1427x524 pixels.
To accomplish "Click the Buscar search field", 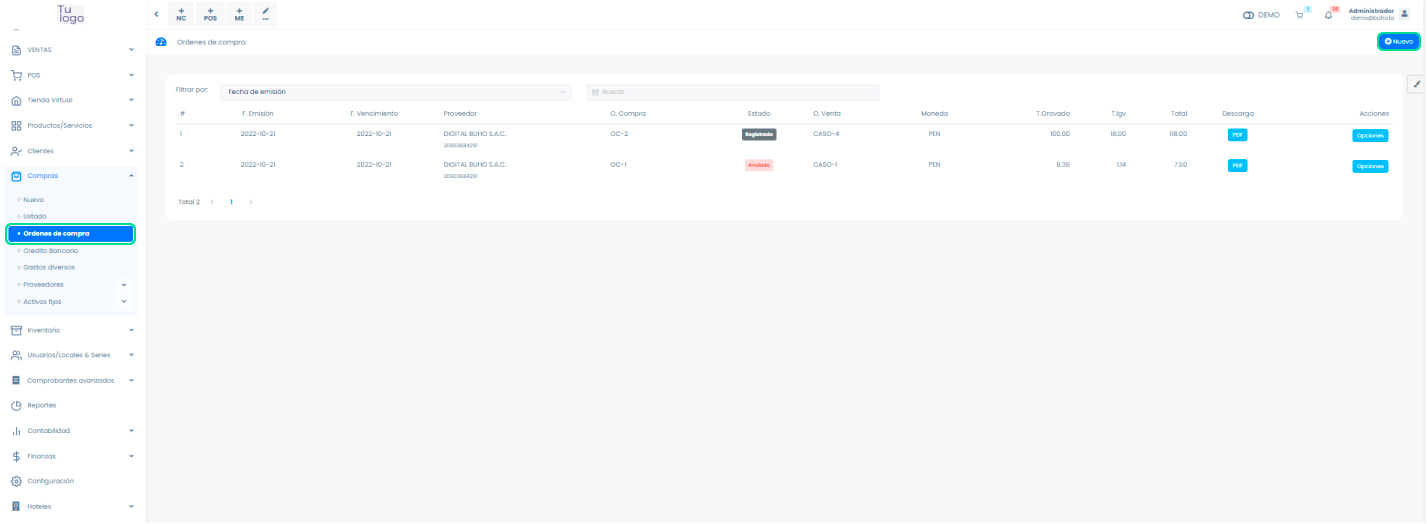I will pos(732,92).
